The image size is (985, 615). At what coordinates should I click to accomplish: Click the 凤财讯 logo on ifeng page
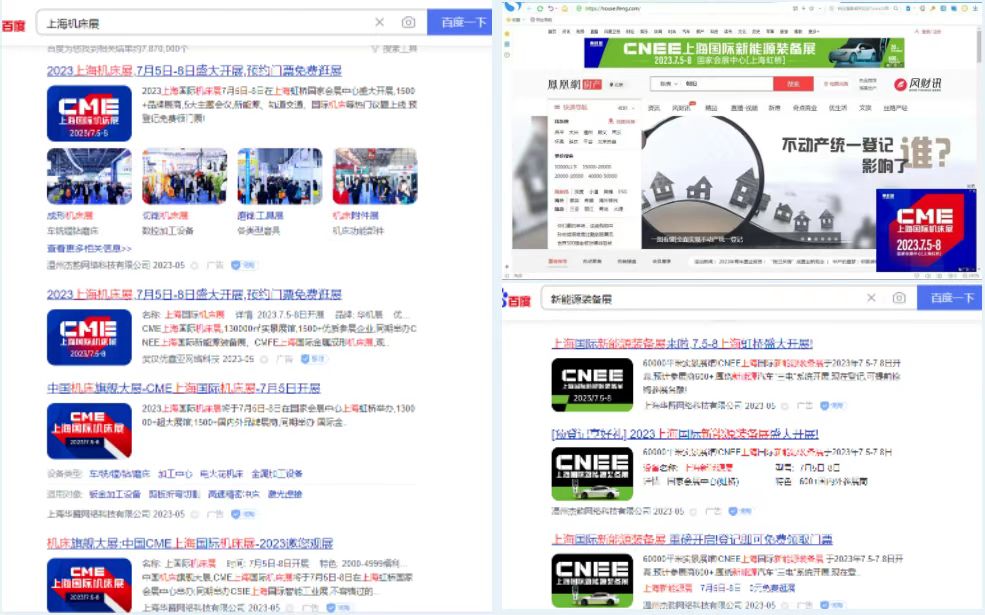918,84
